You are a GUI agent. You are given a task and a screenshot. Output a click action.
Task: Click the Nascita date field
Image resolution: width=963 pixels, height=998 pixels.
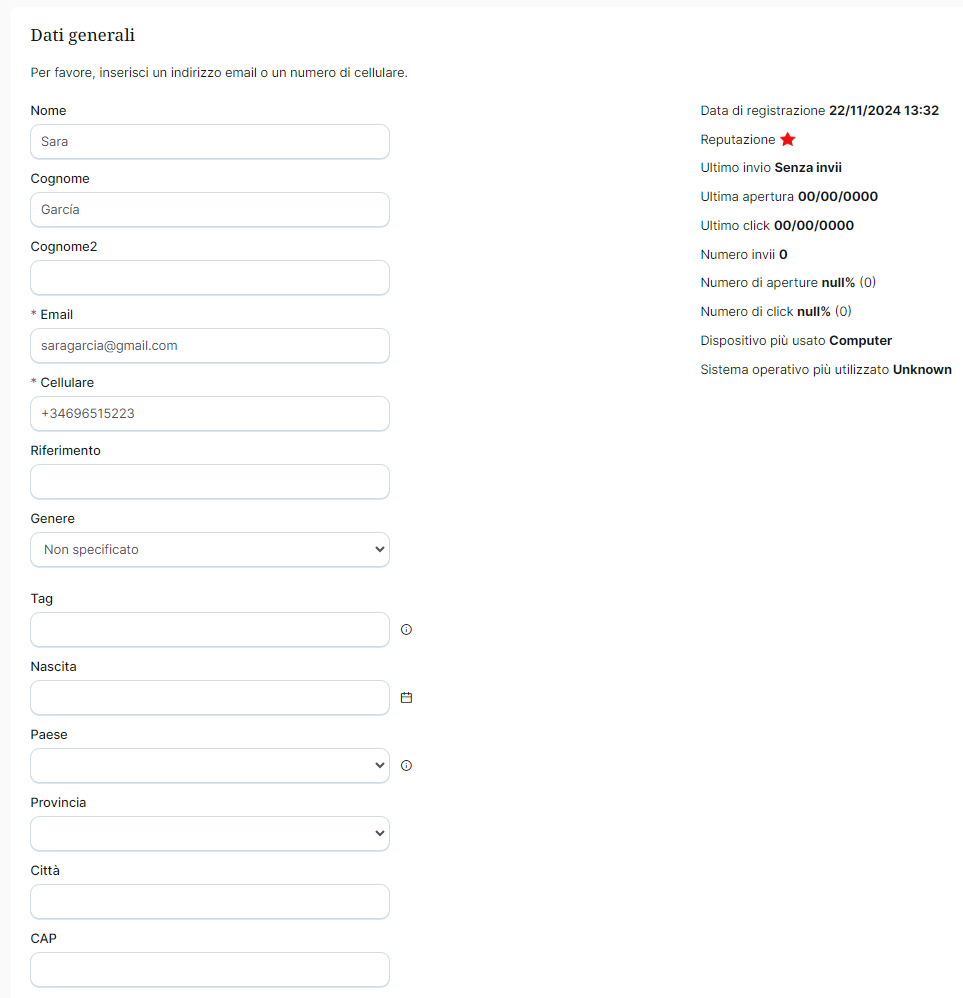[210, 698]
